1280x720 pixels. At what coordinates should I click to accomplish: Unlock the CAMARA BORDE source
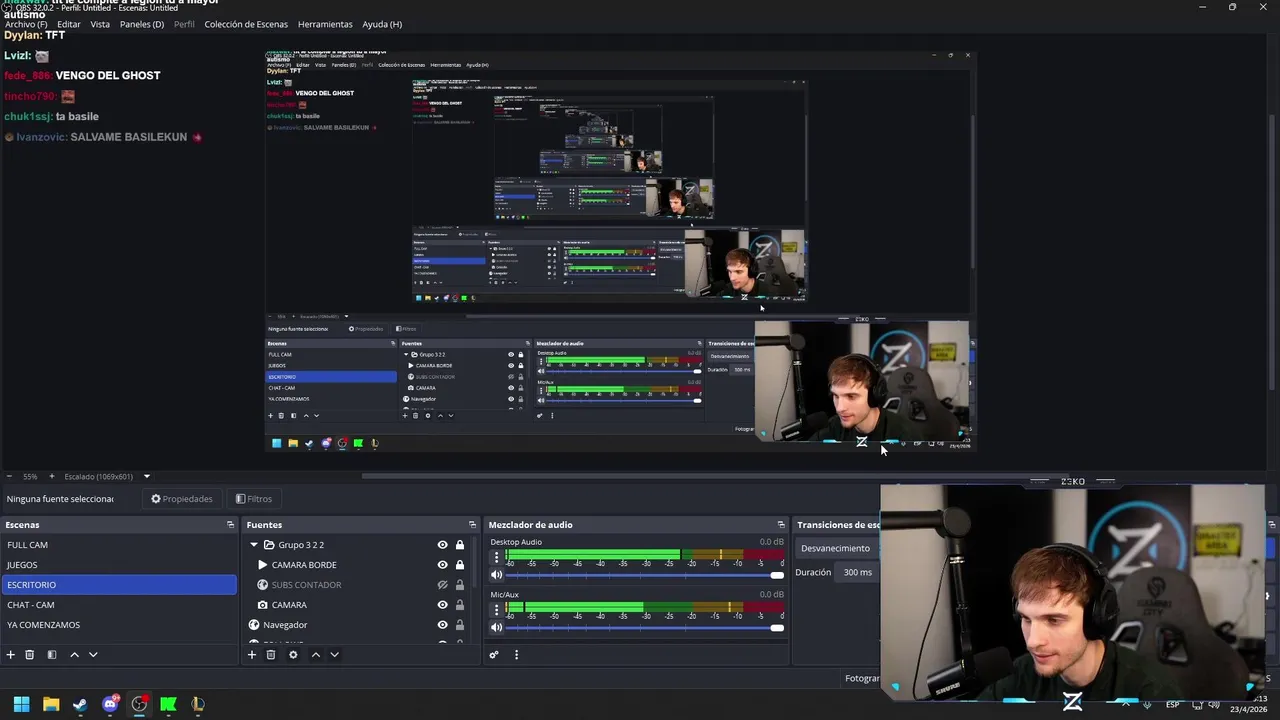point(460,565)
